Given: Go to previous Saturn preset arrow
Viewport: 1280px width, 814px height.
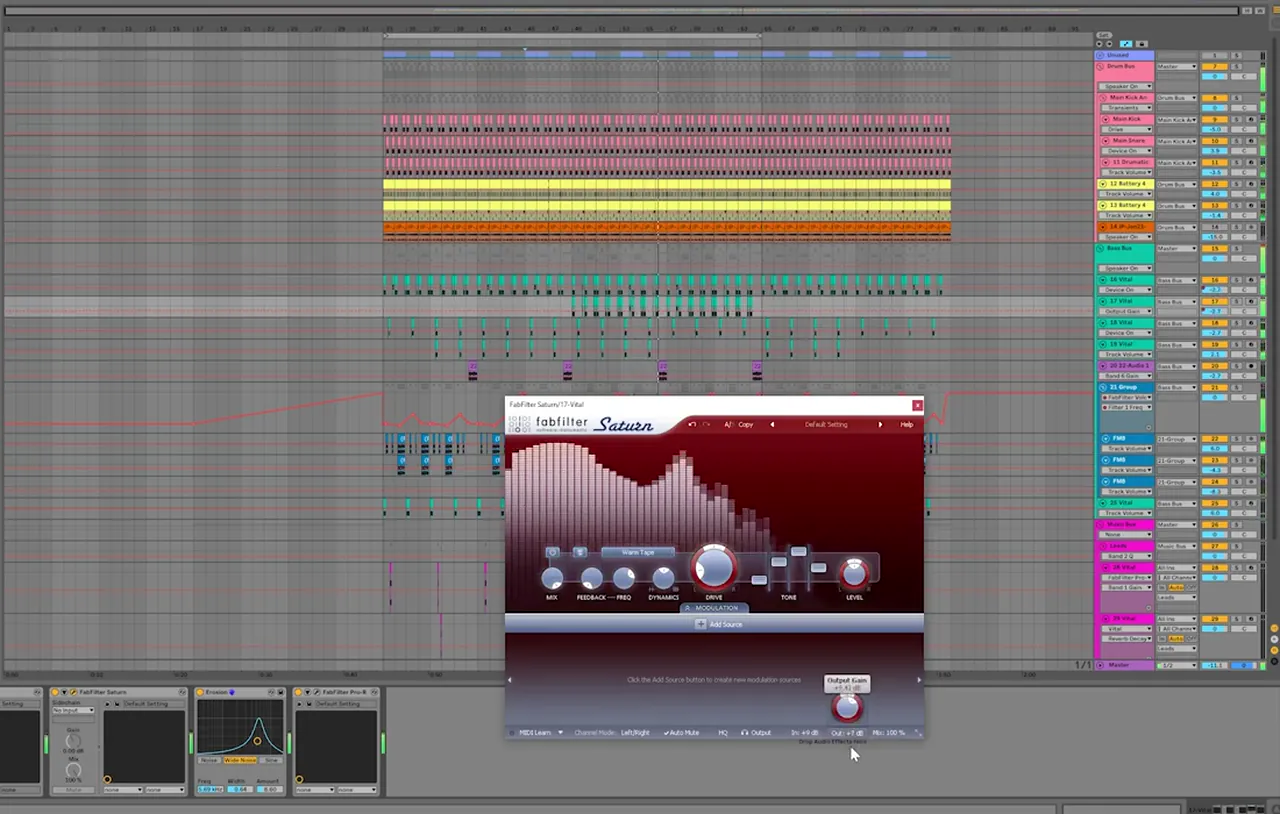Looking at the screenshot, I should pos(772,424).
